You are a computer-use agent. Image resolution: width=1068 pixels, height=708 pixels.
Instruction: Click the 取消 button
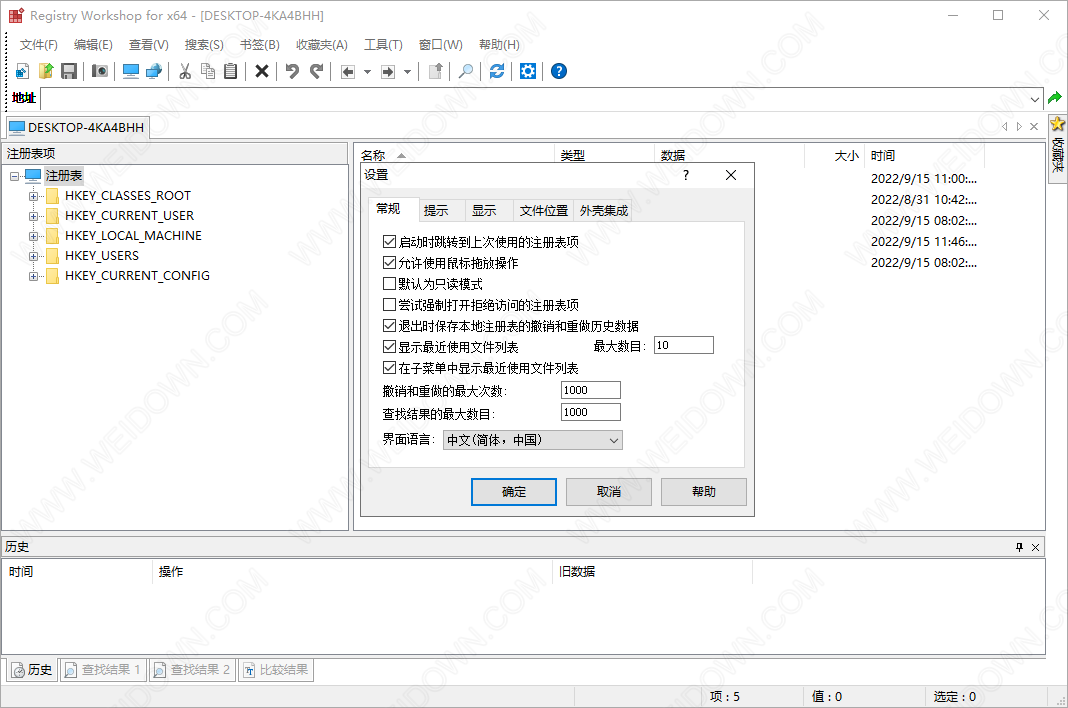point(608,492)
